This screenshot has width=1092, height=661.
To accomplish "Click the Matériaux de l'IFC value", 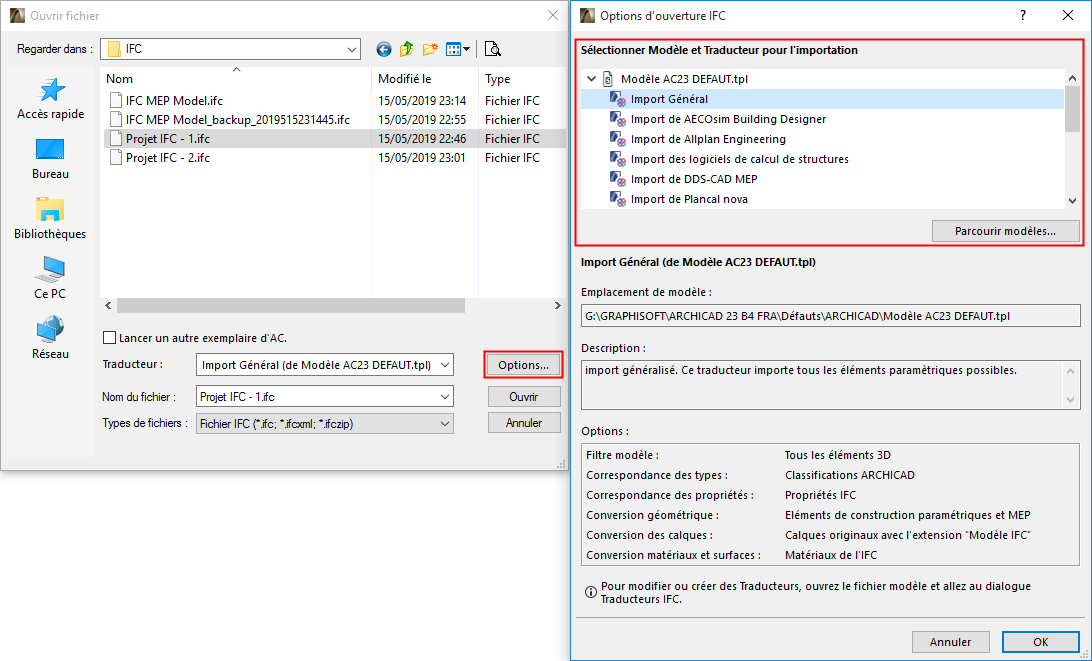I will (831, 555).
